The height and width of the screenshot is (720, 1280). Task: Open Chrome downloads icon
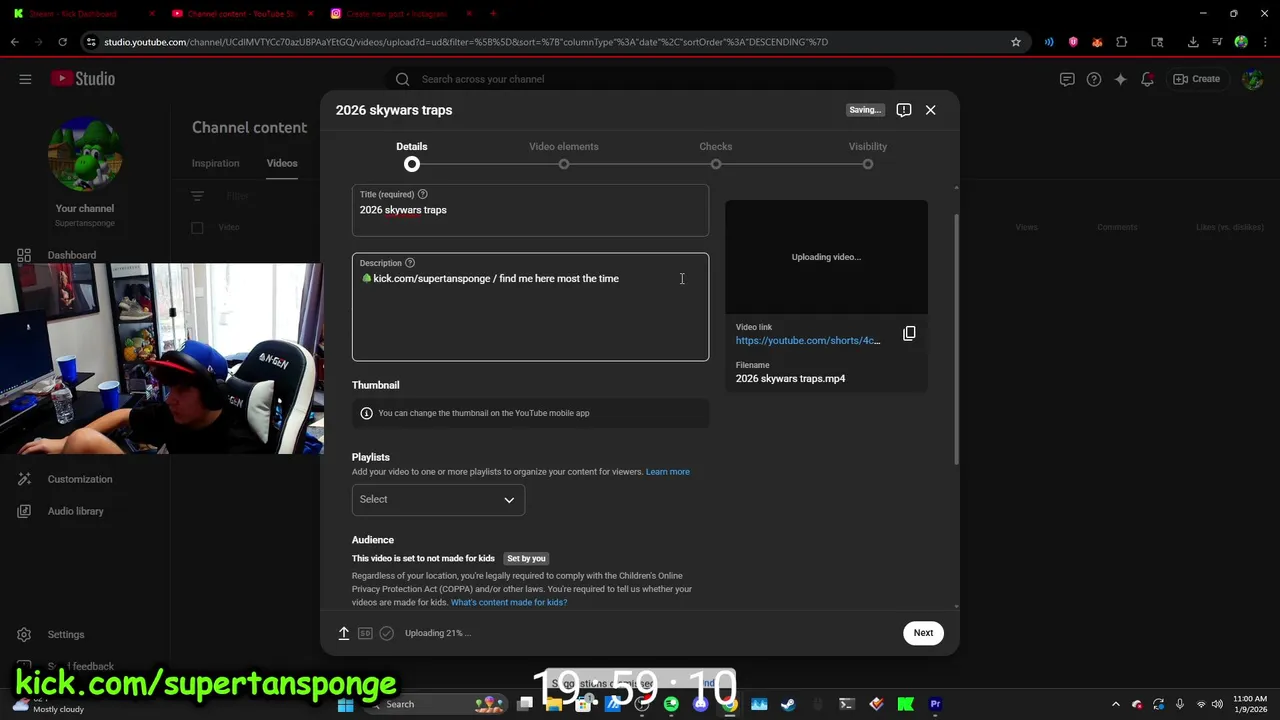pos(1193,42)
